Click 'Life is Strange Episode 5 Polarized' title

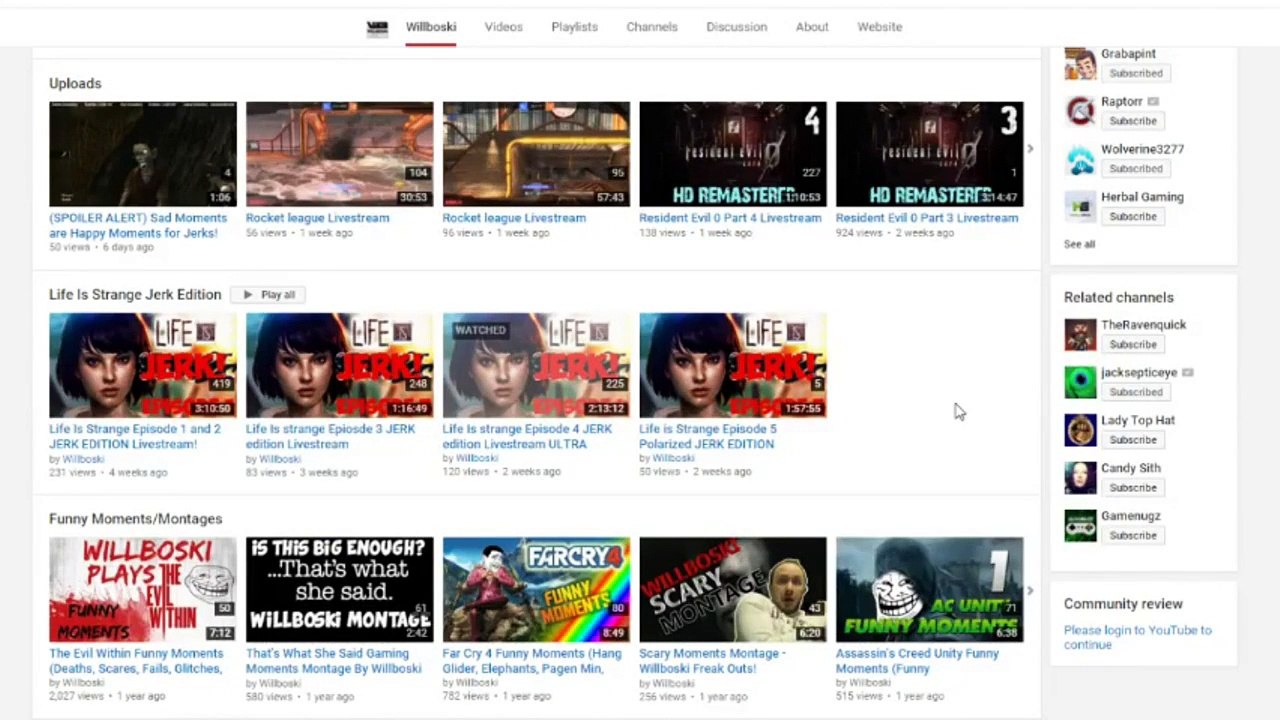(x=708, y=437)
